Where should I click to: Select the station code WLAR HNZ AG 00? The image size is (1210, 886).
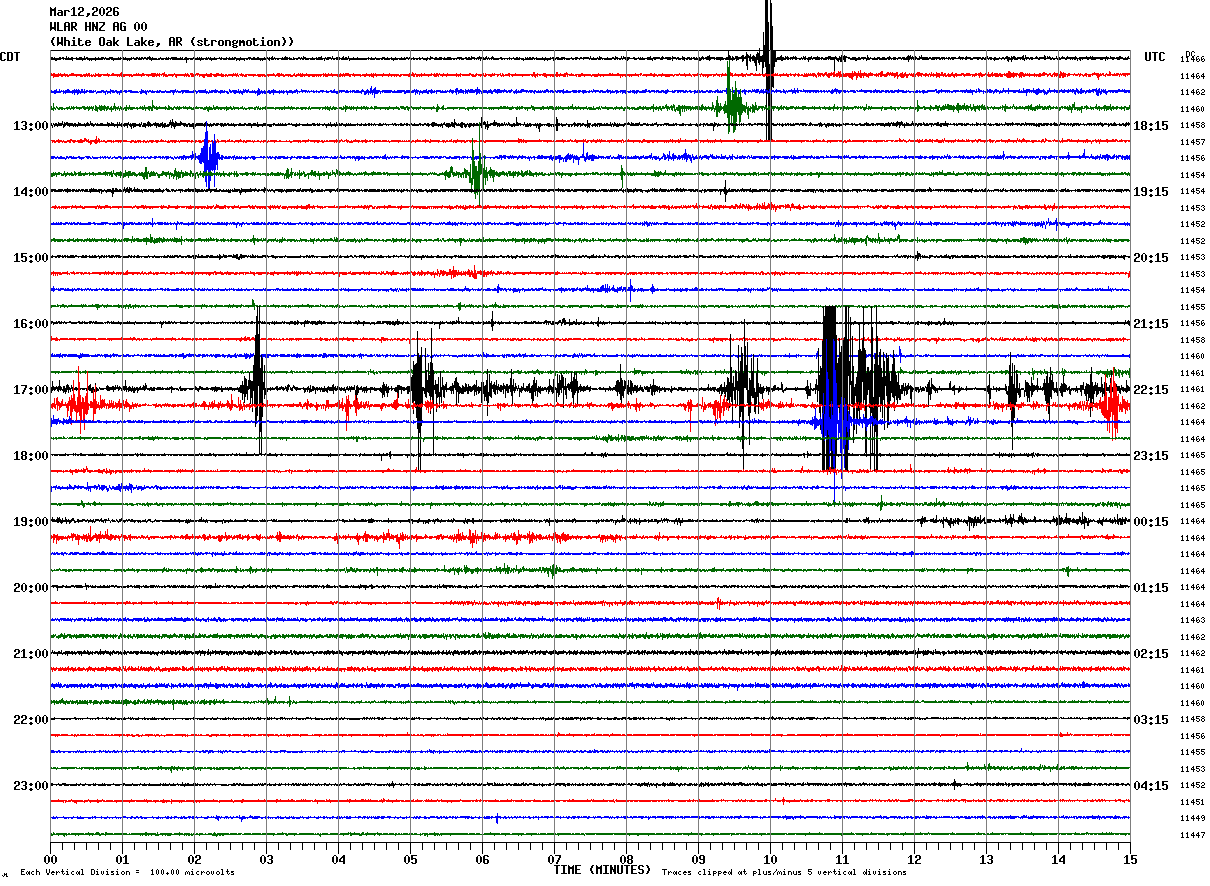click(98, 27)
